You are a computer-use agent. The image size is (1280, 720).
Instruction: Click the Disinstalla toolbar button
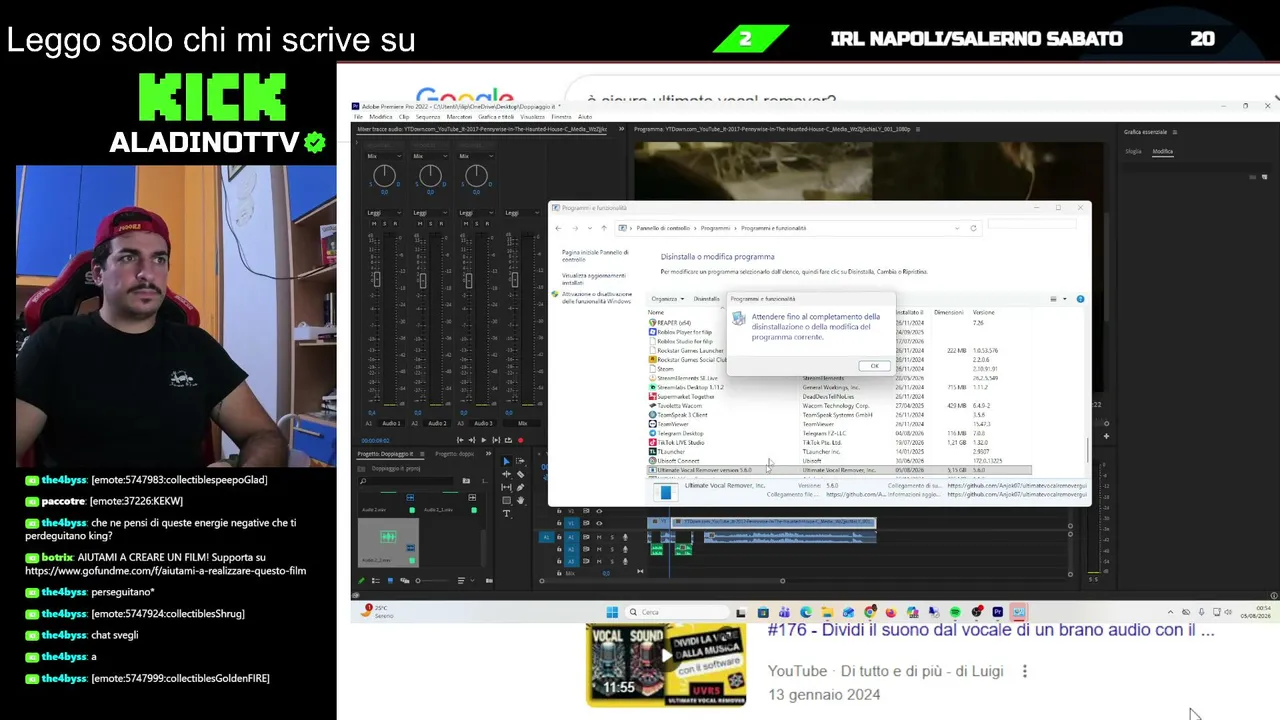point(707,299)
